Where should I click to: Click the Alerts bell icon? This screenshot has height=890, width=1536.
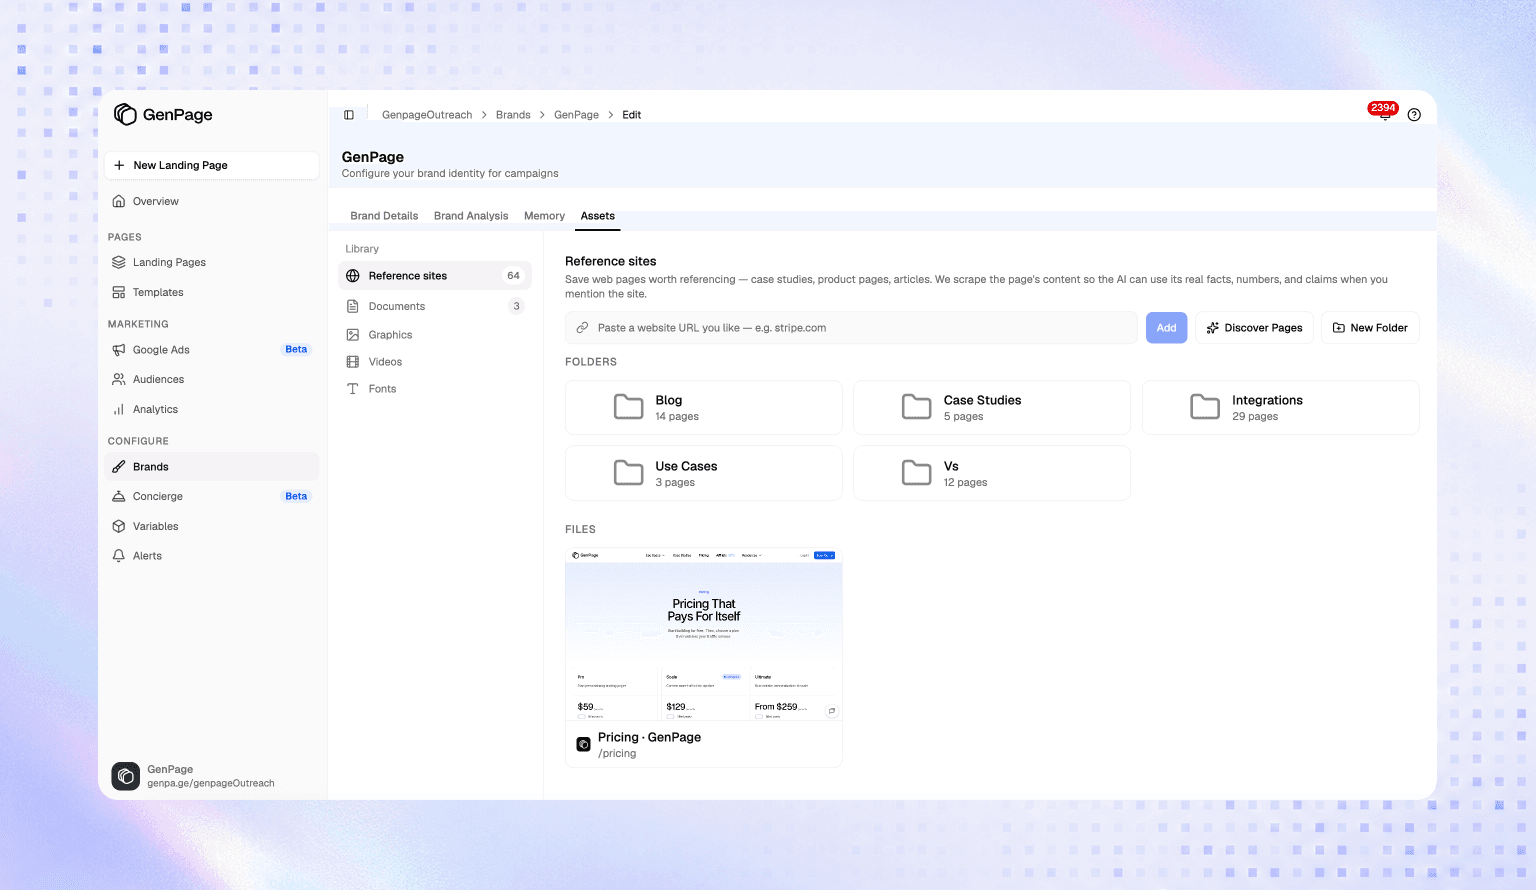119,556
